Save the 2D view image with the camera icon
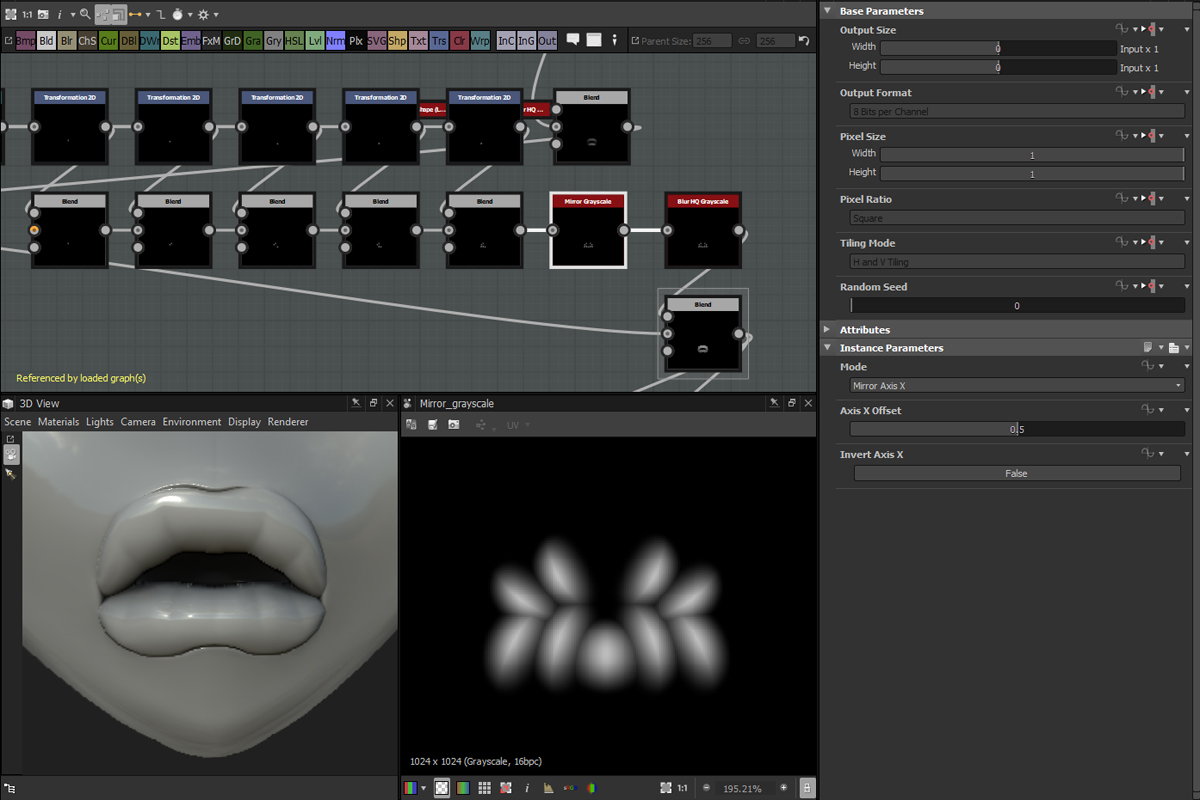Viewport: 1200px width, 800px height. pyautogui.click(x=454, y=425)
